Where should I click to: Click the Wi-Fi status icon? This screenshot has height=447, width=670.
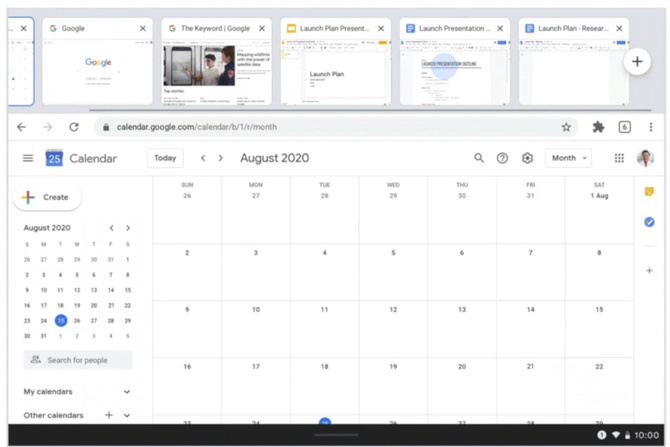(x=616, y=435)
